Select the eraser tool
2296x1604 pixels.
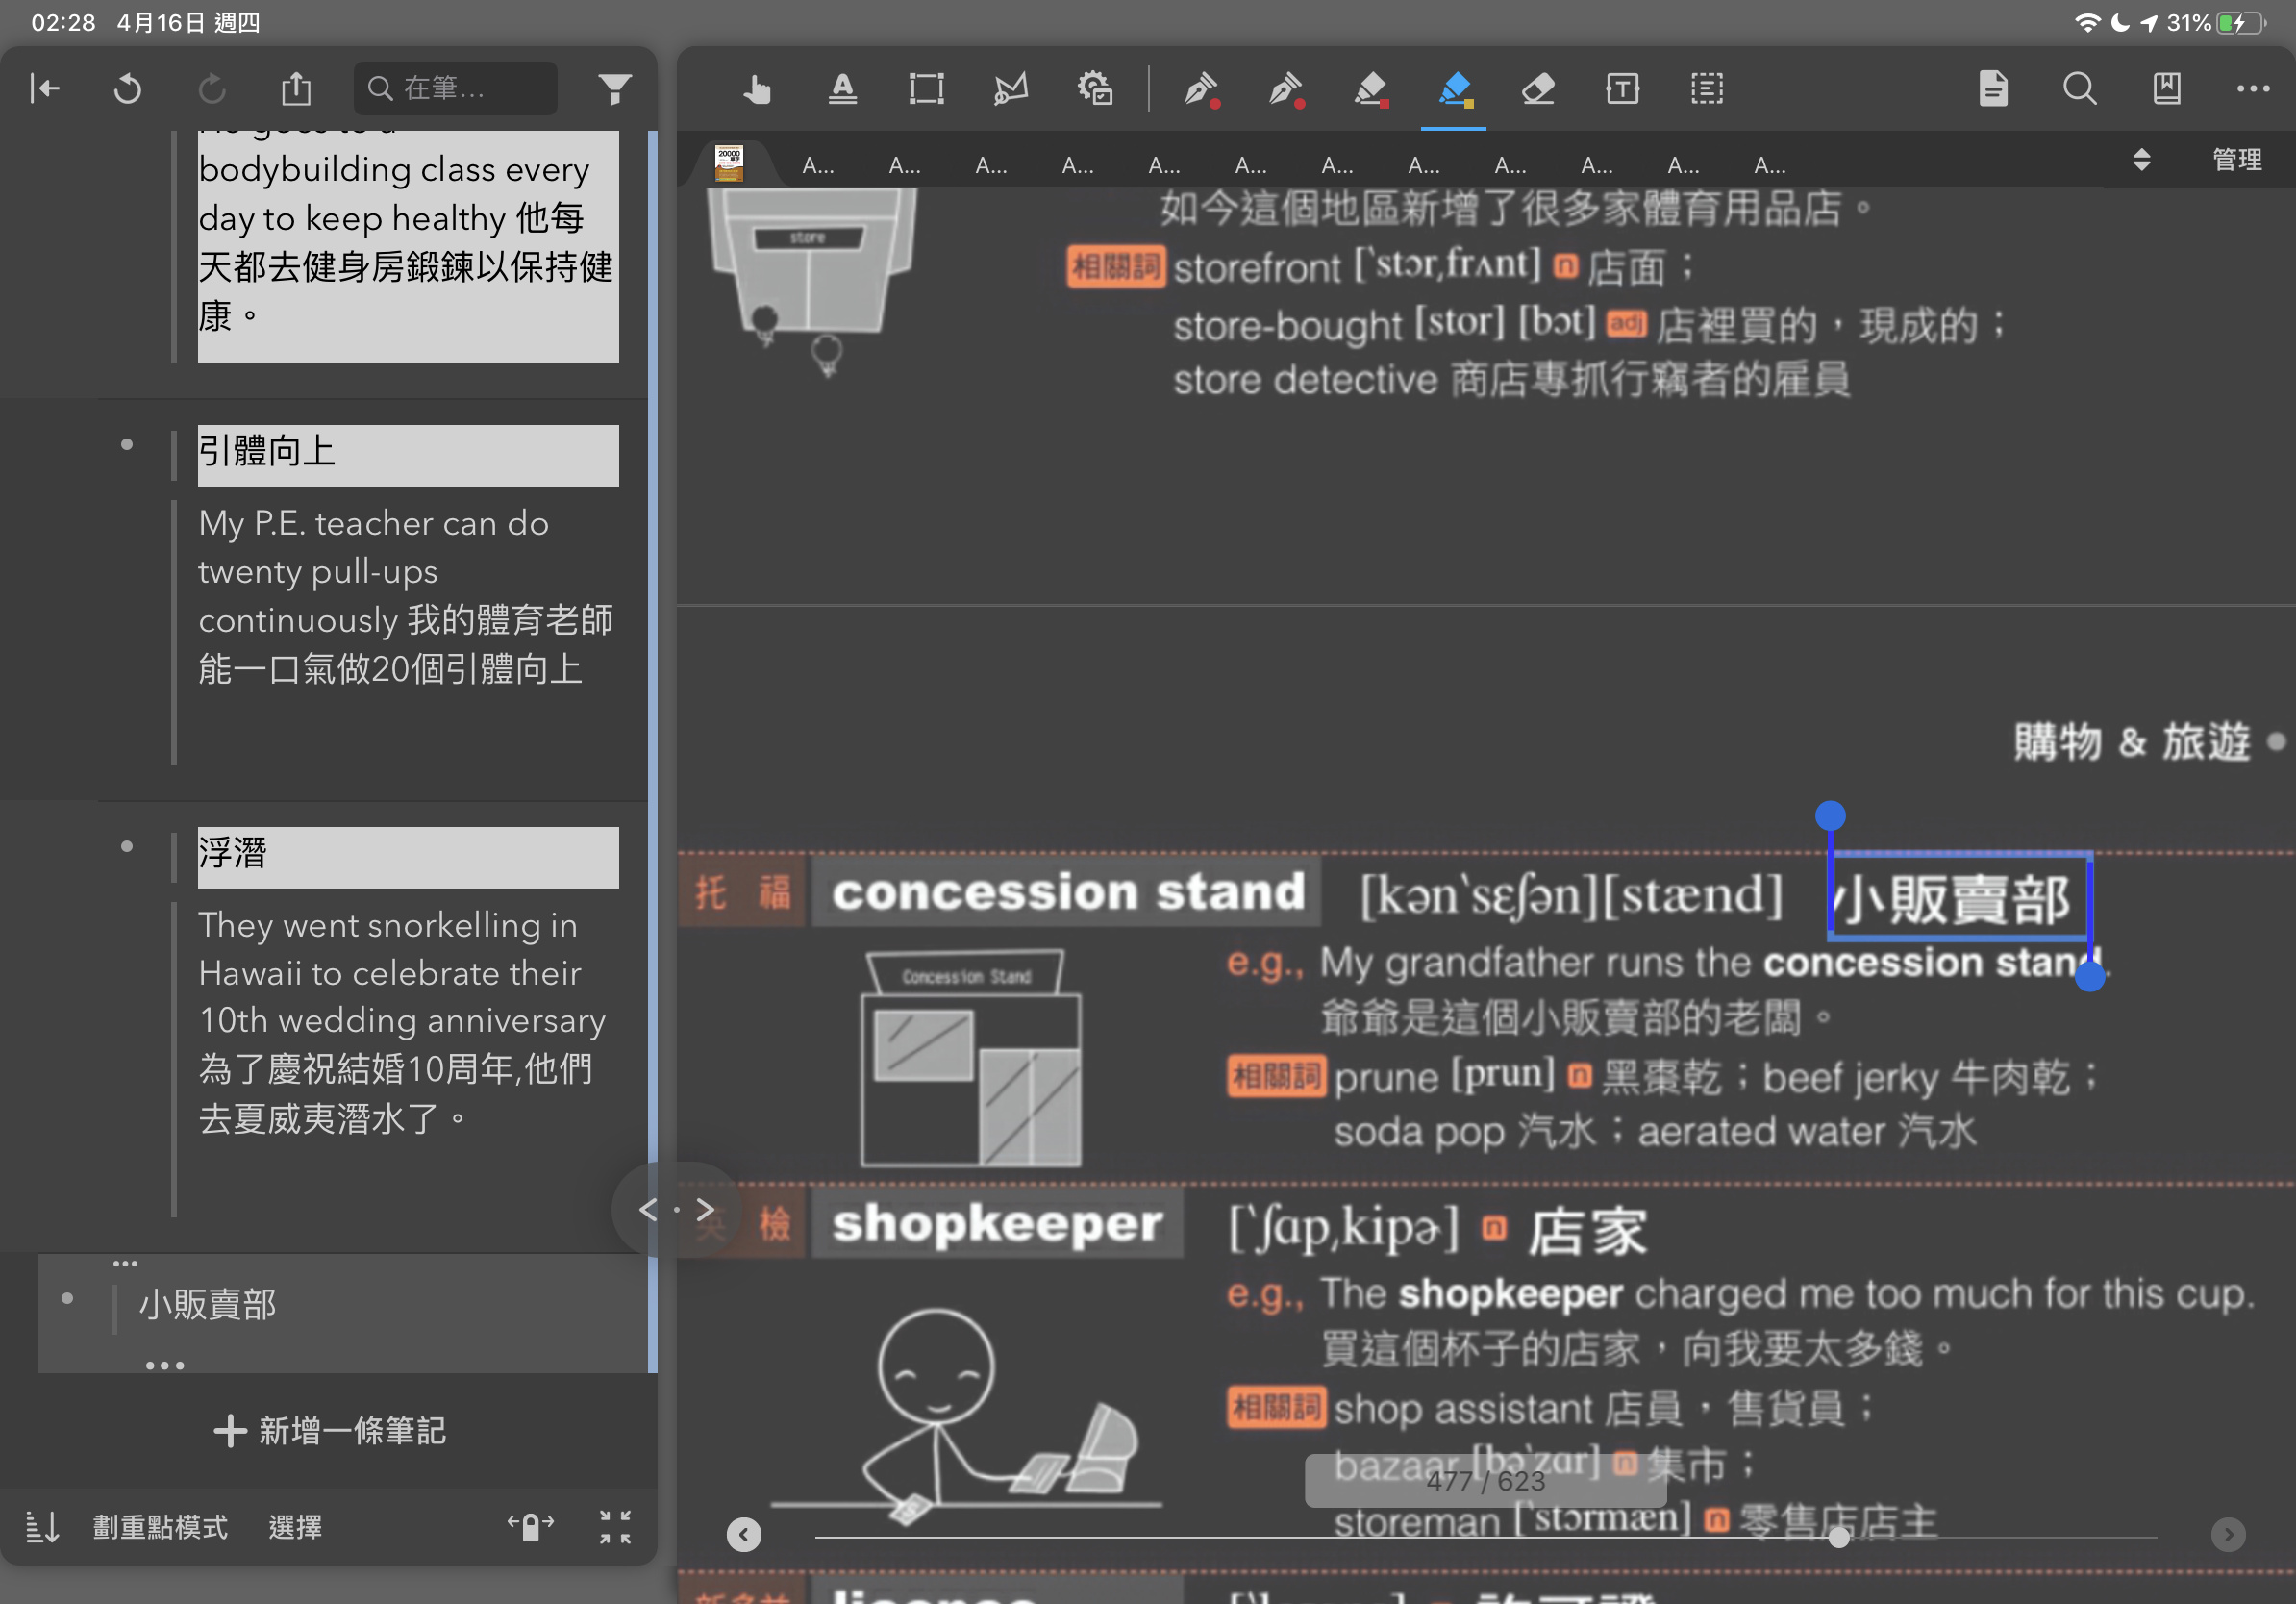click(1537, 89)
